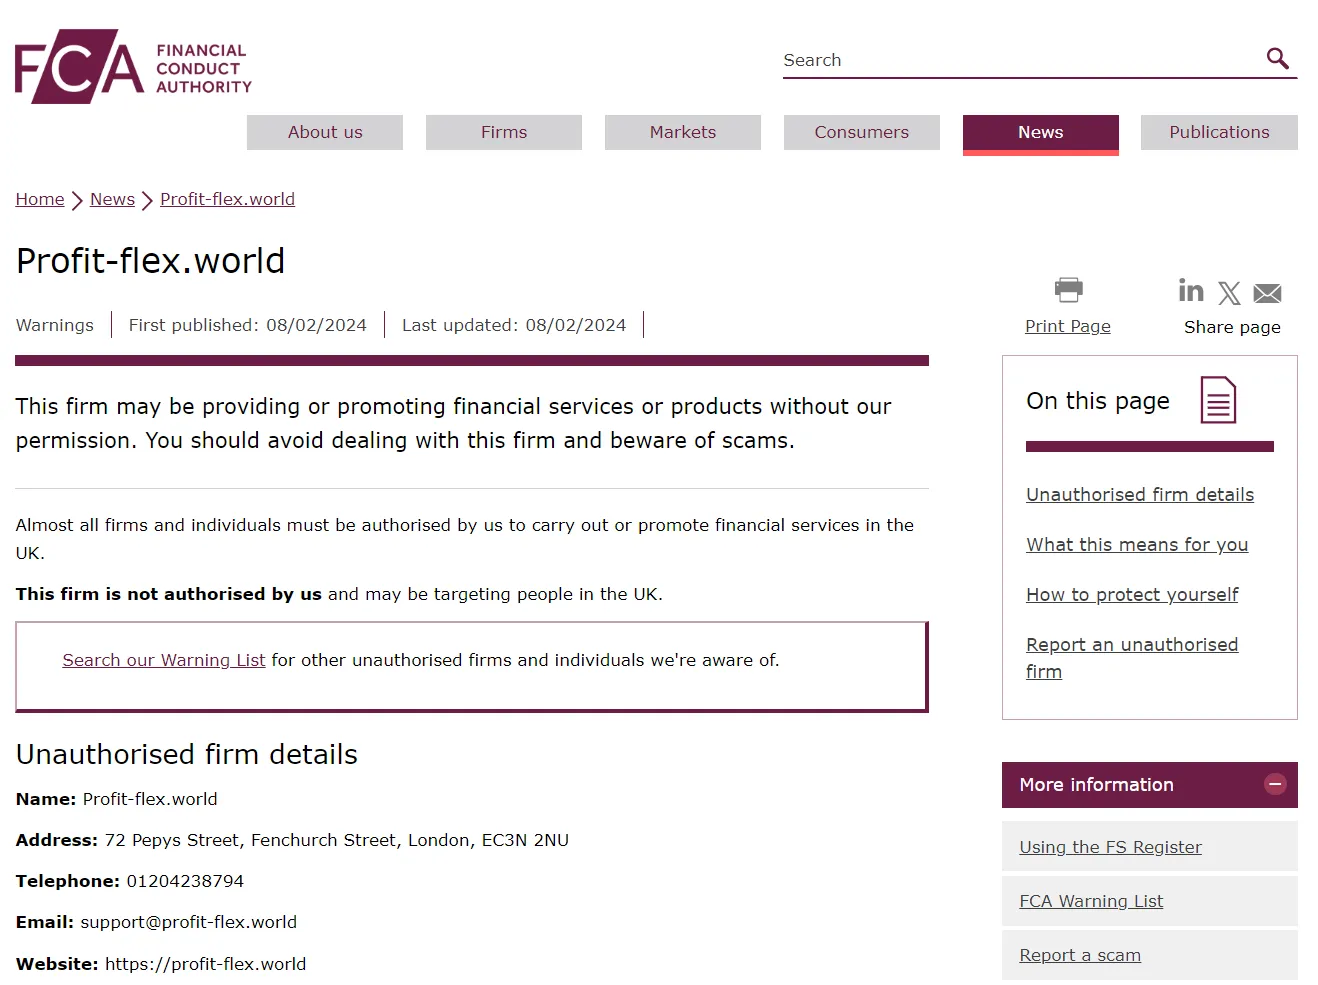
Task: Click the search magnifier icon
Action: coord(1277,58)
